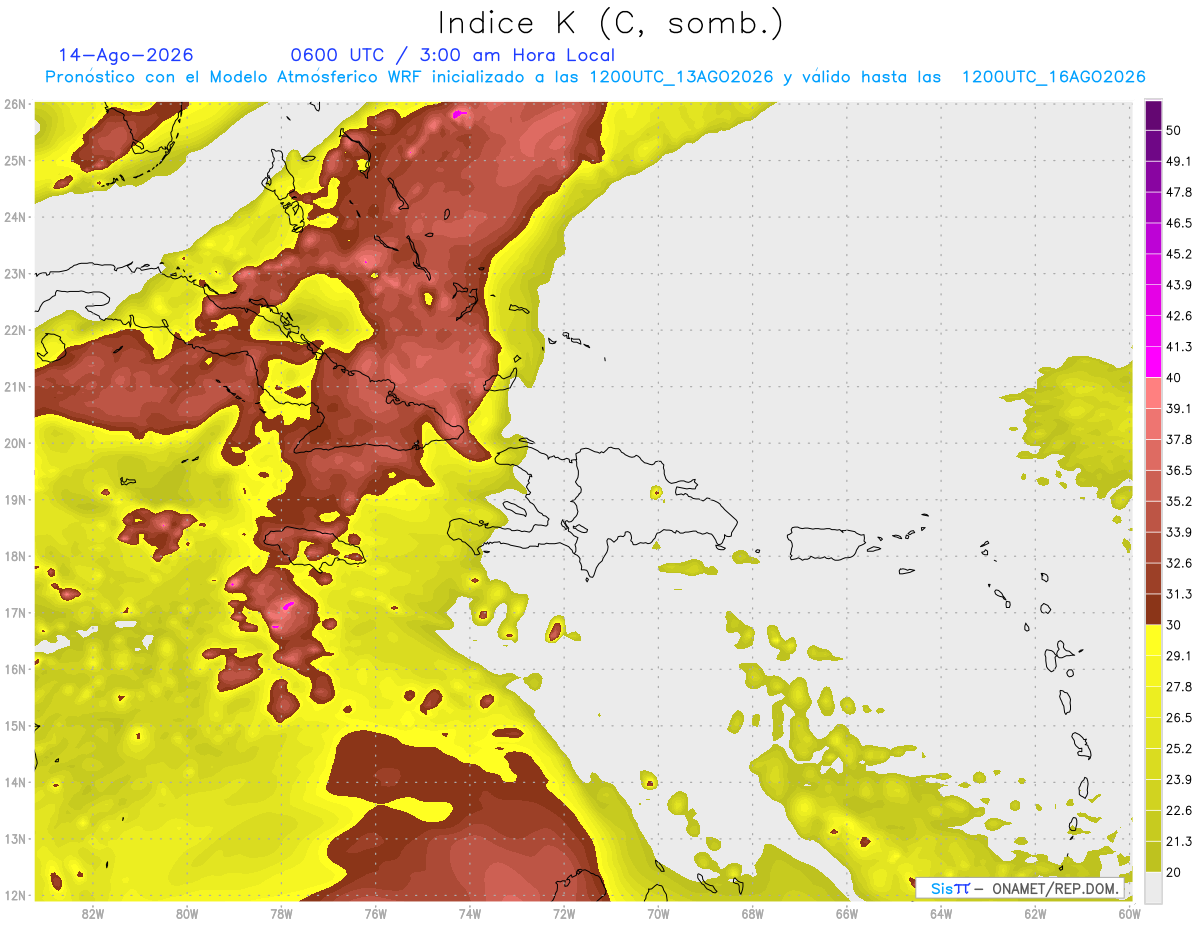
Task: Click the "72W" longitude label
Action: point(564,913)
